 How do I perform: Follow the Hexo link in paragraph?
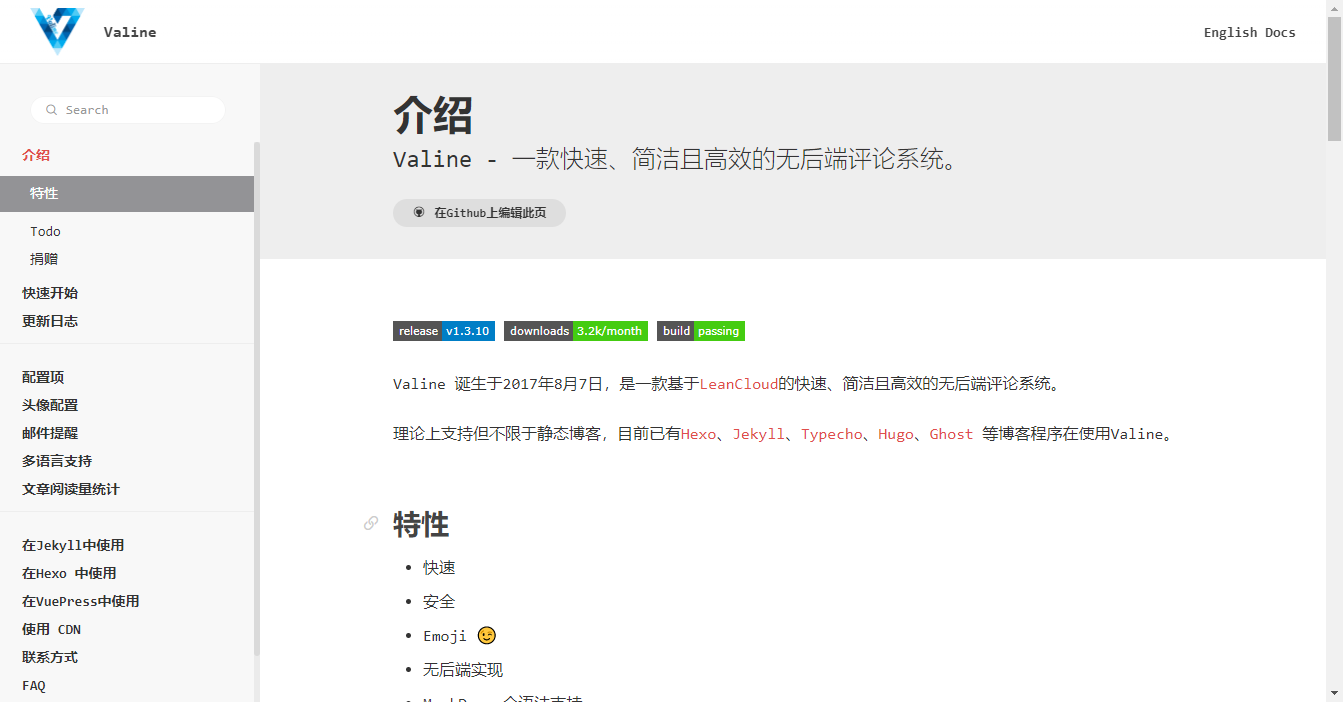[x=698, y=434]
